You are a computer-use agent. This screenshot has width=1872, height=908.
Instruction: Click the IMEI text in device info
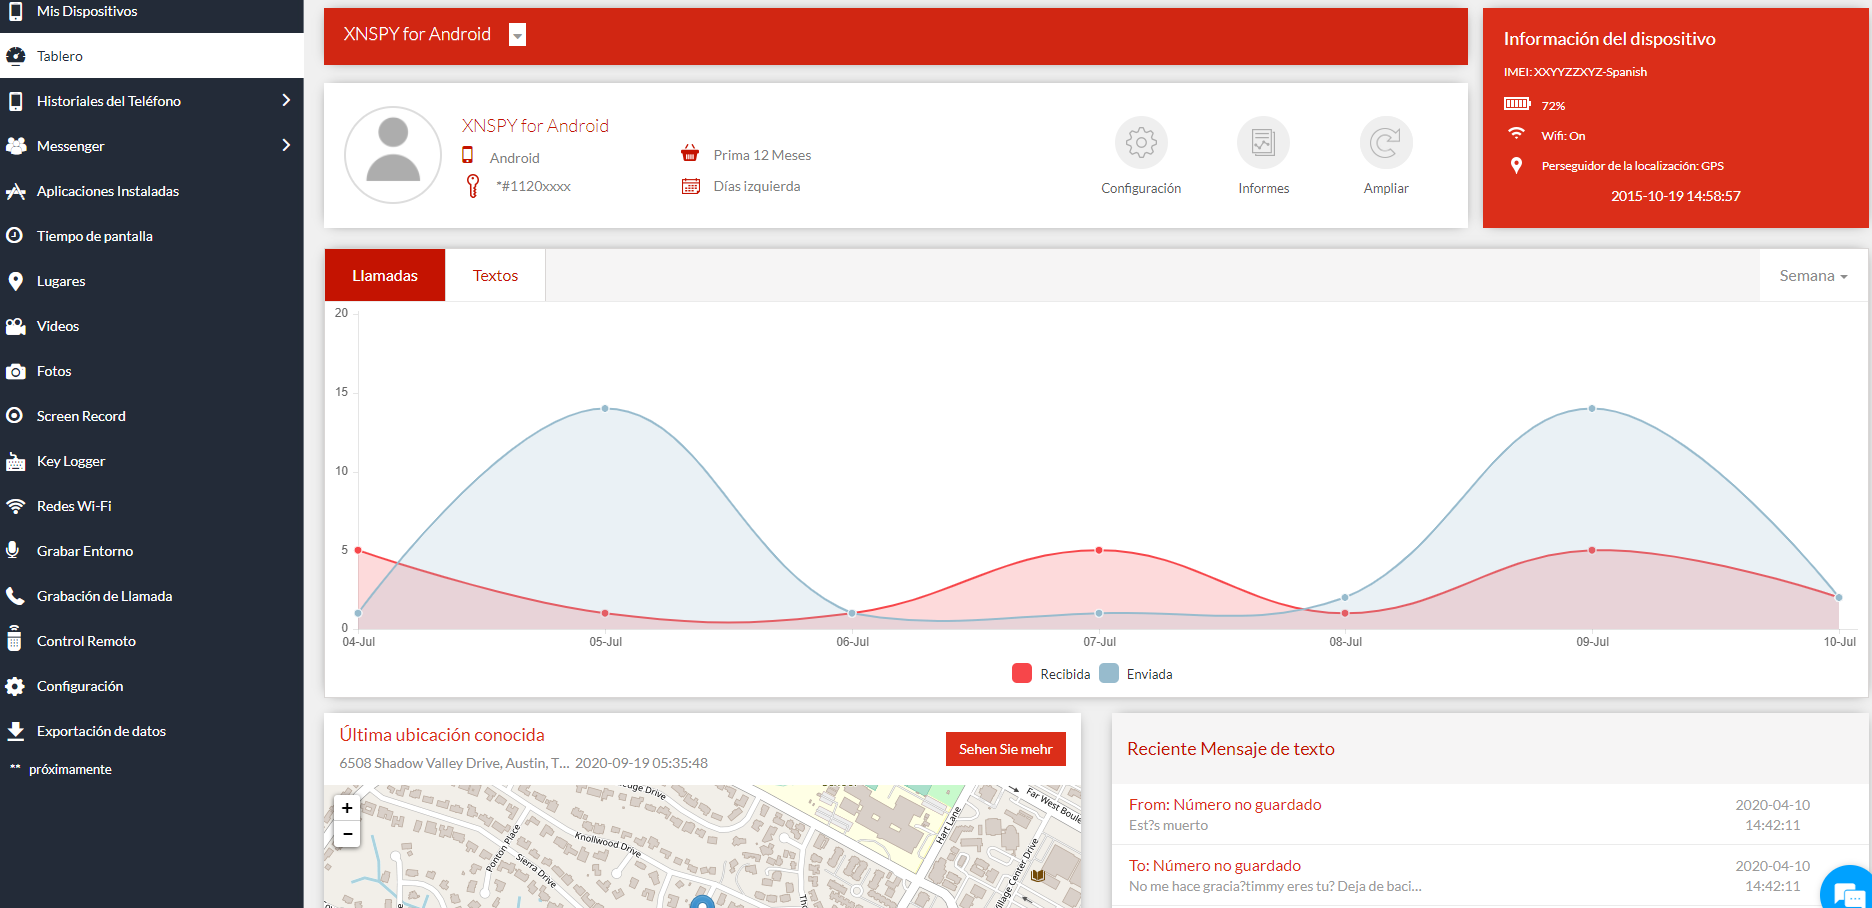pyautogui.click(x=1575, y=72)
